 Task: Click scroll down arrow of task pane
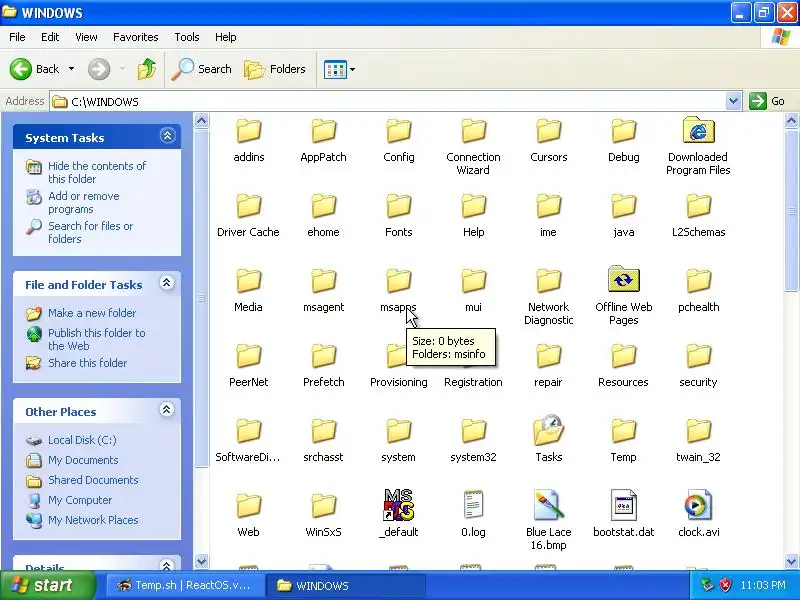point(202,561)
